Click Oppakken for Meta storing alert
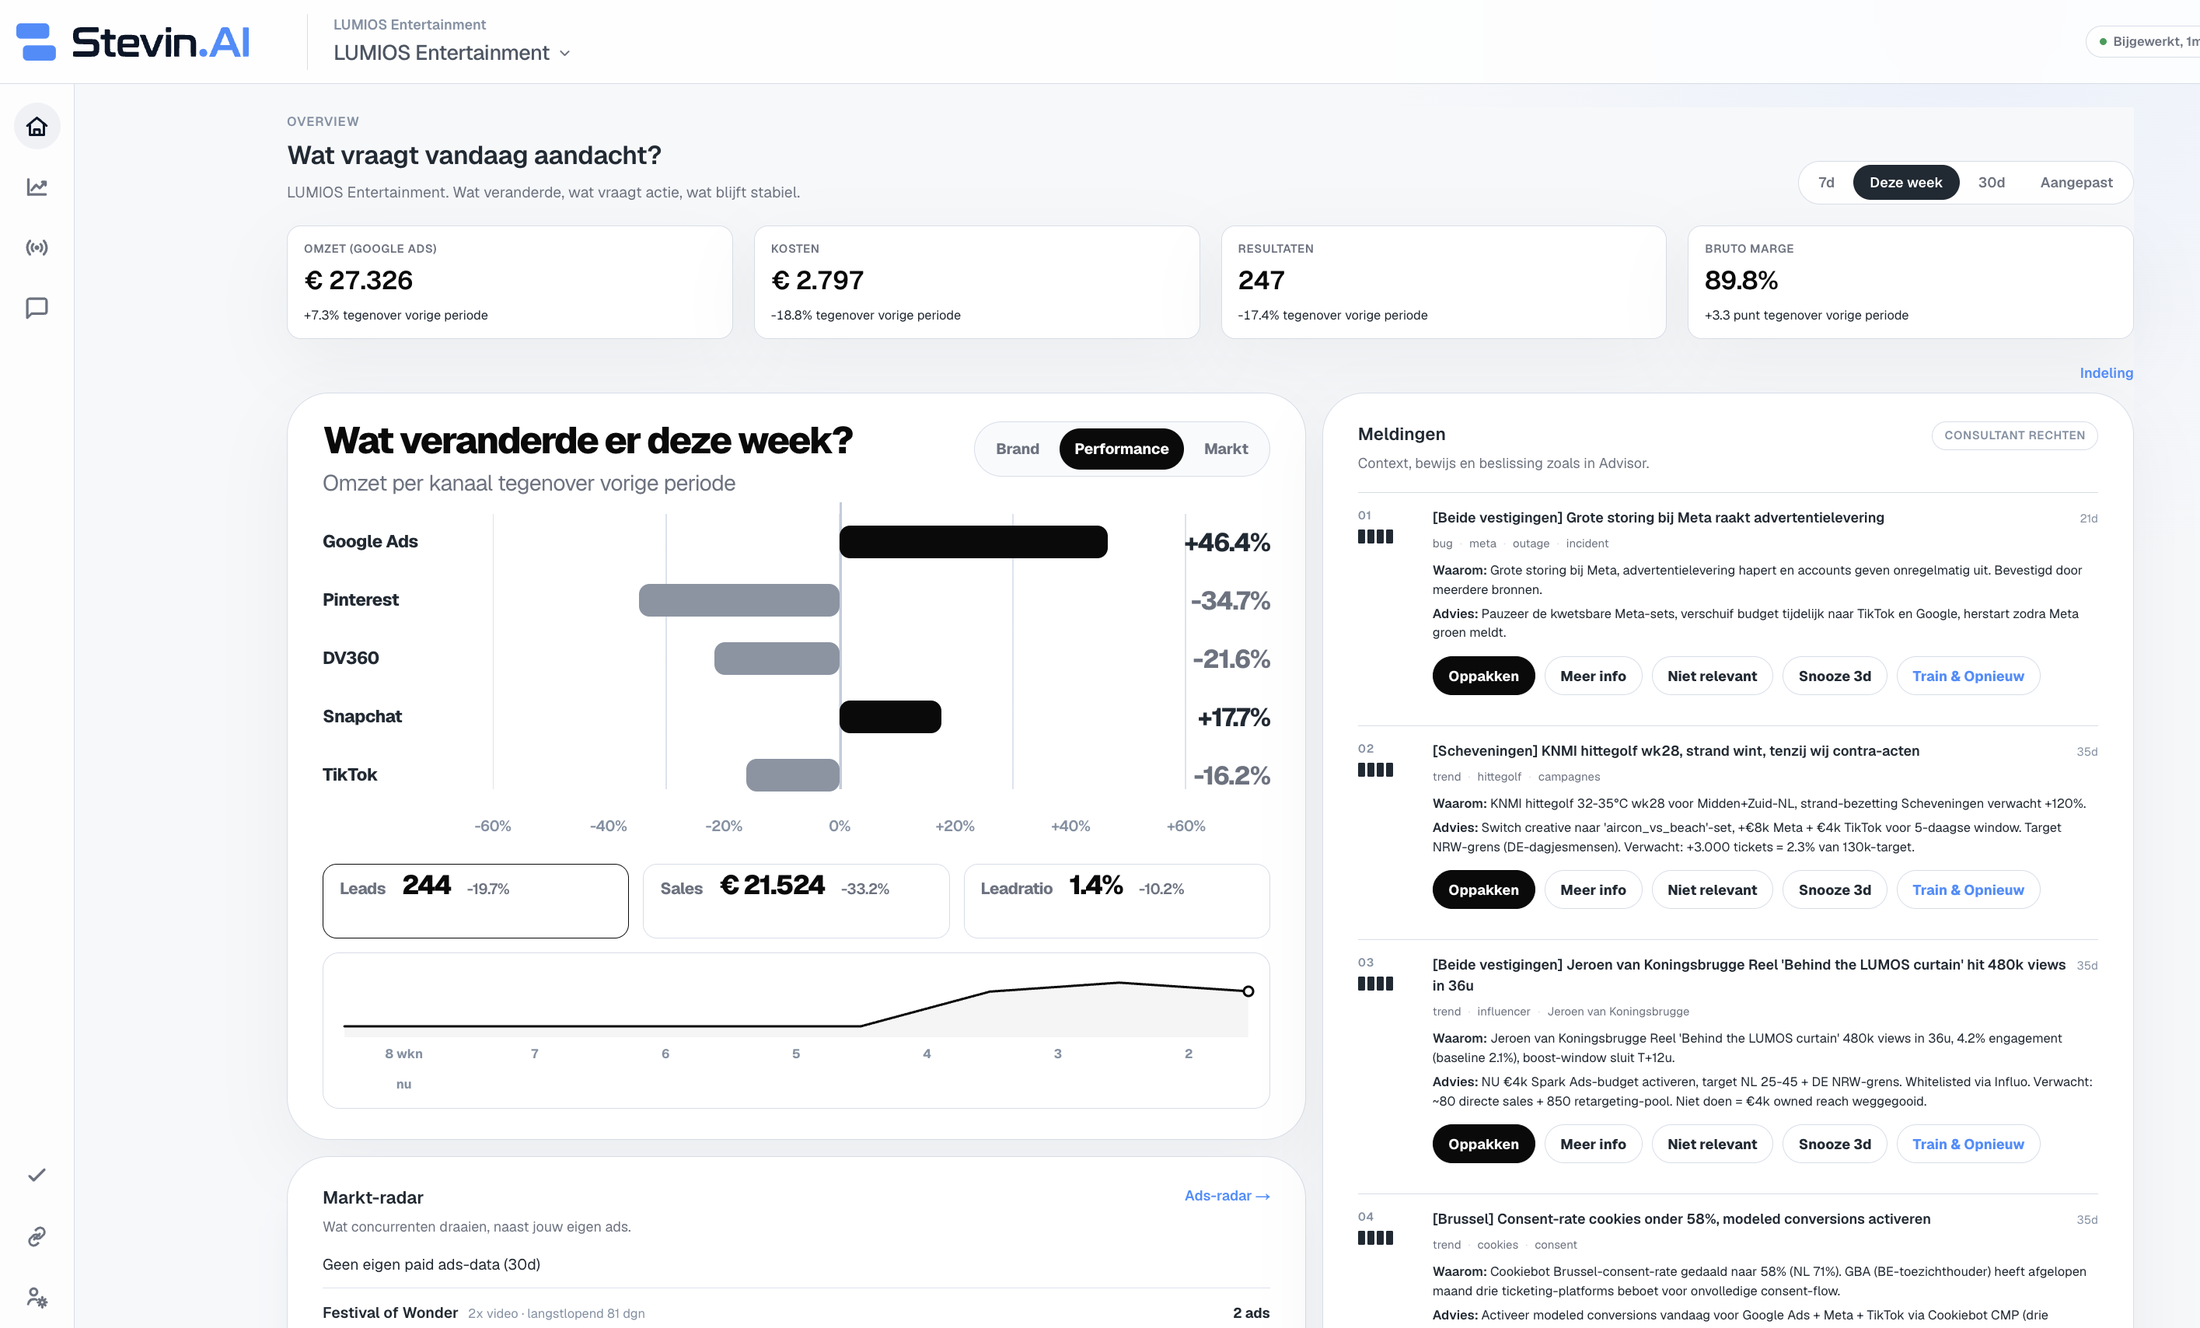The width and height of the screenshot is (2200, 1328). point(1483,676)
